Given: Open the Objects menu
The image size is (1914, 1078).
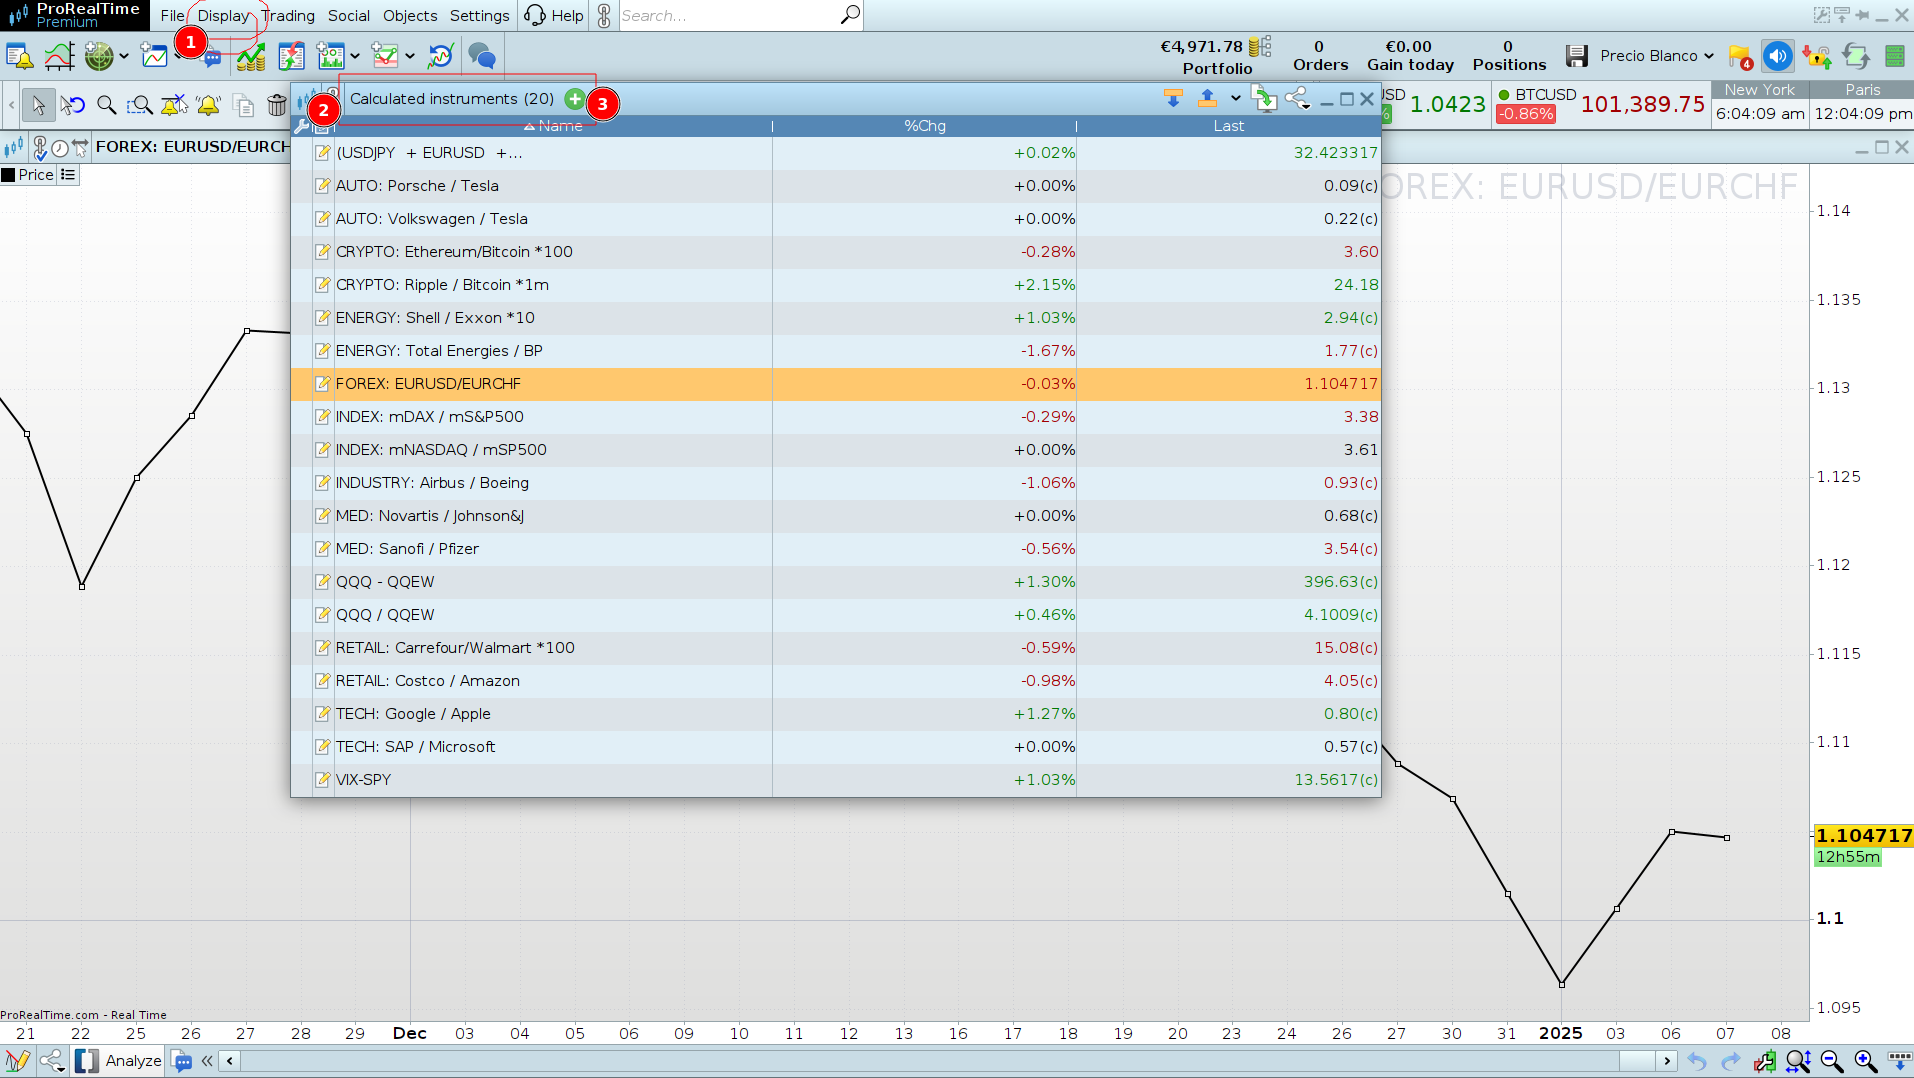Looking at the screenshot, I should click(410, 16).
